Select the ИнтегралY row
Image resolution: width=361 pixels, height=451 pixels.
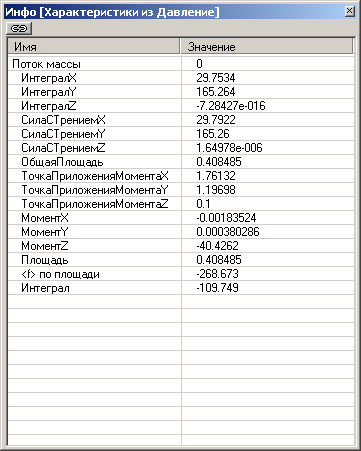coord(181,92)
